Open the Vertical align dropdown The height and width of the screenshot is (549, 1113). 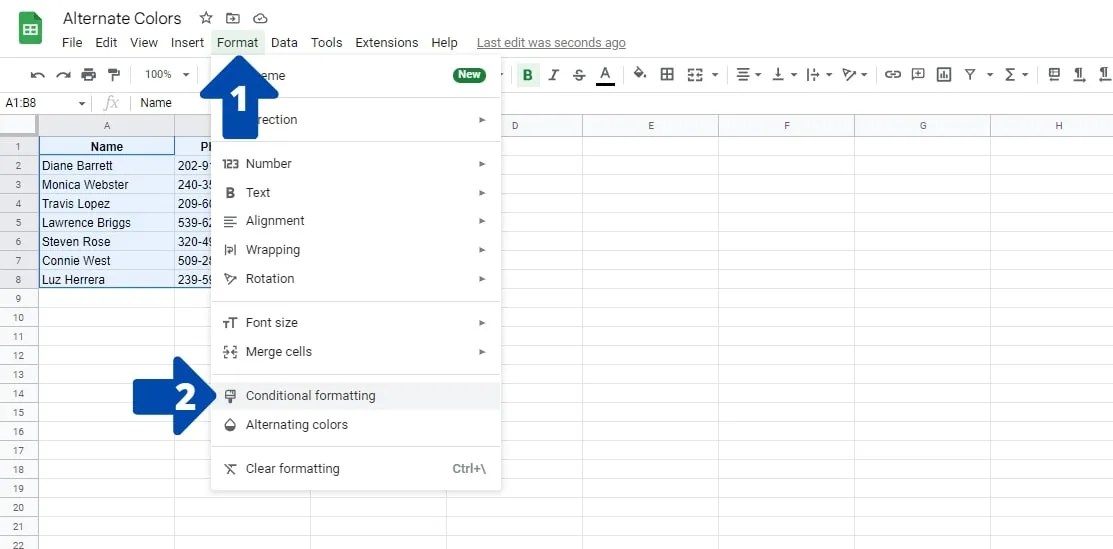[784, 75]
